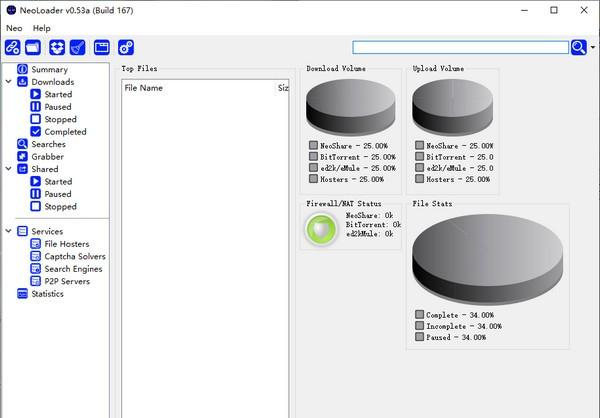Click the Download Volume pie chart
Viewport: 600px width, 418px height.
[x=351, y=107]
